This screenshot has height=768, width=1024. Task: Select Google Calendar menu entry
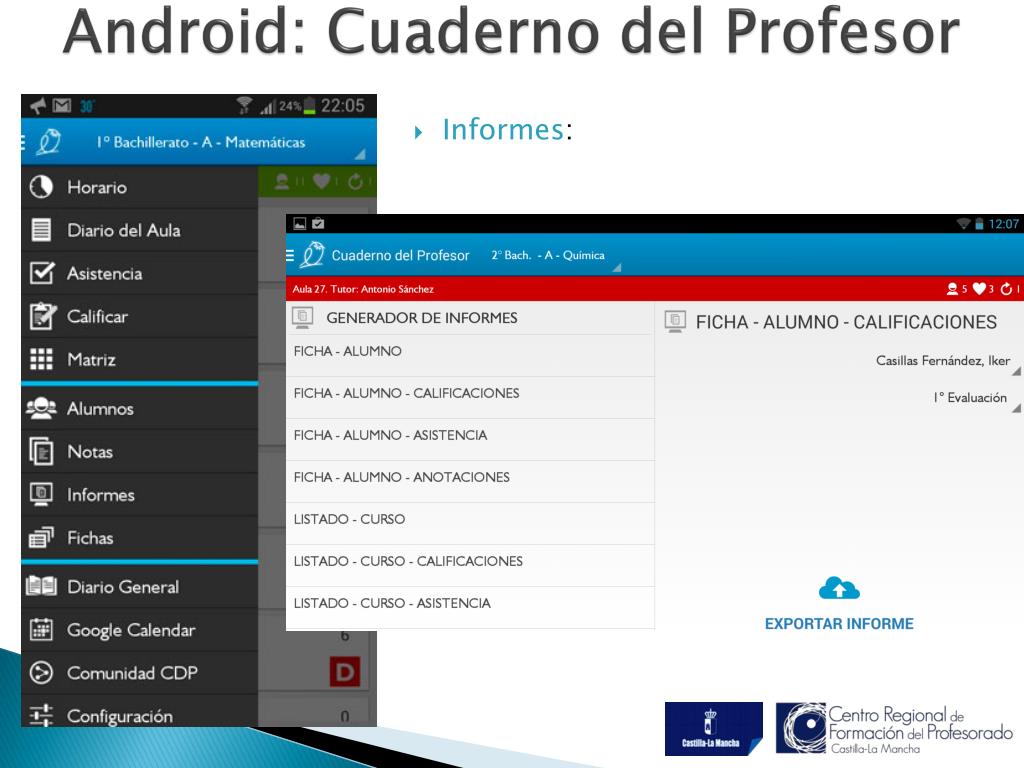pos(140,630)
